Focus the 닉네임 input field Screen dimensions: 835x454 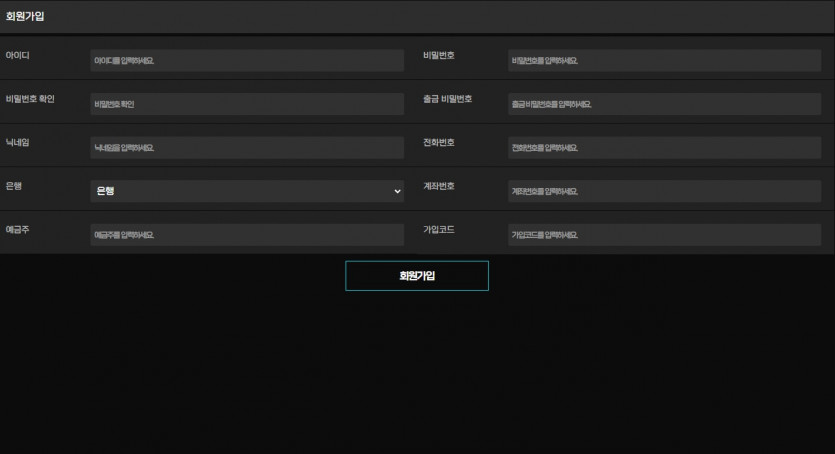247,148
